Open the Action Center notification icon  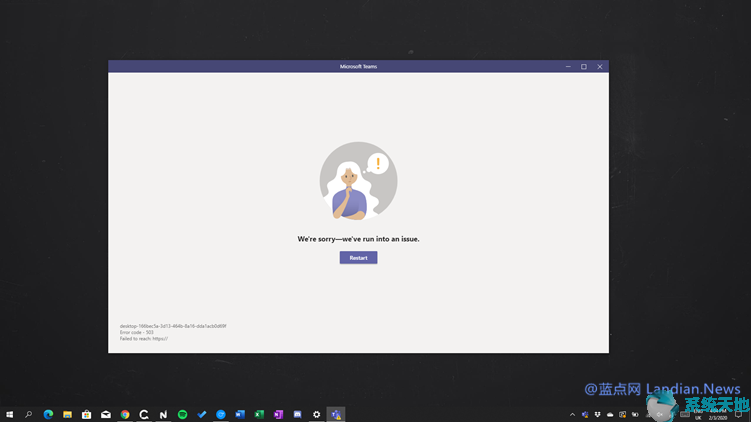pos(738,414)
